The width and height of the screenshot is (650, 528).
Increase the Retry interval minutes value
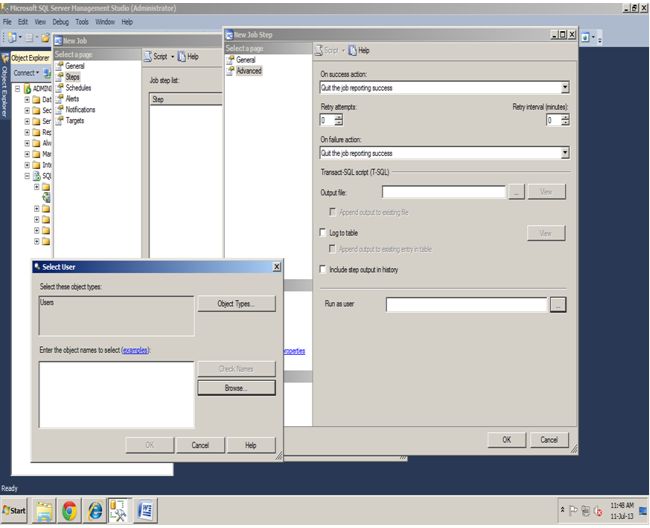point(565,117)
